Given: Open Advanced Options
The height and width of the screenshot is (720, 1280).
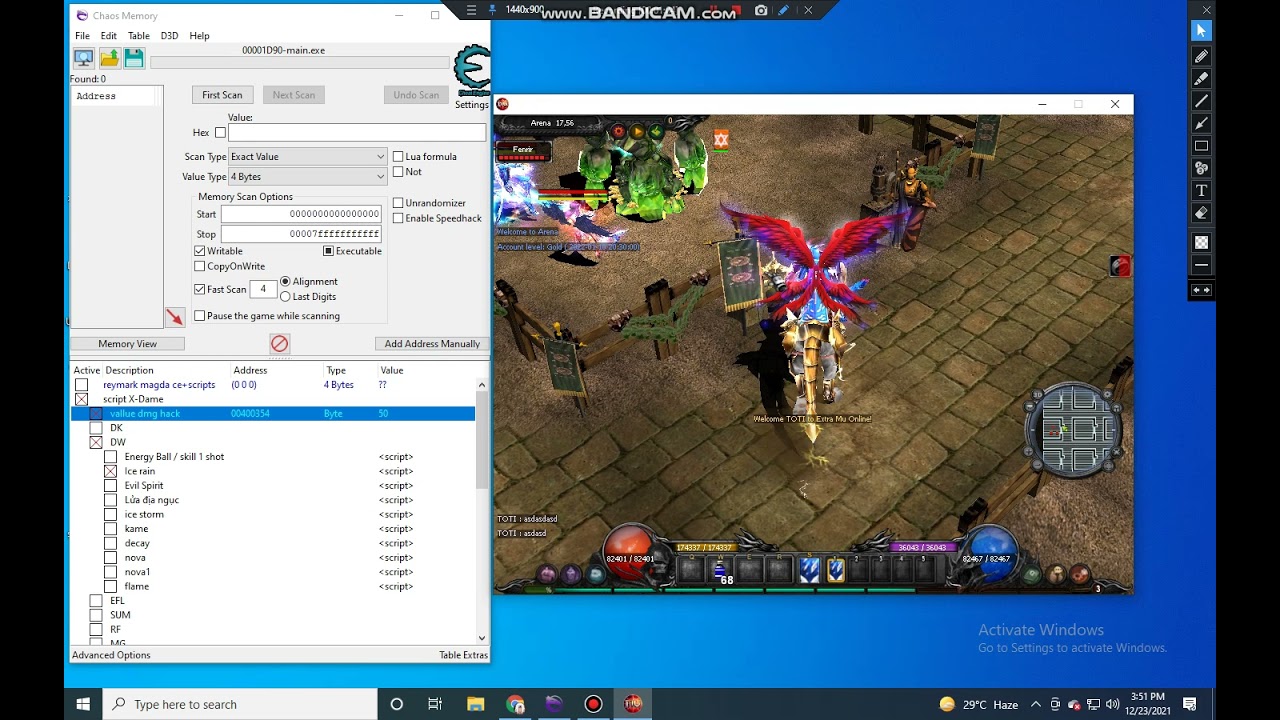Looking at the screenshot, I should pos(111,655).
